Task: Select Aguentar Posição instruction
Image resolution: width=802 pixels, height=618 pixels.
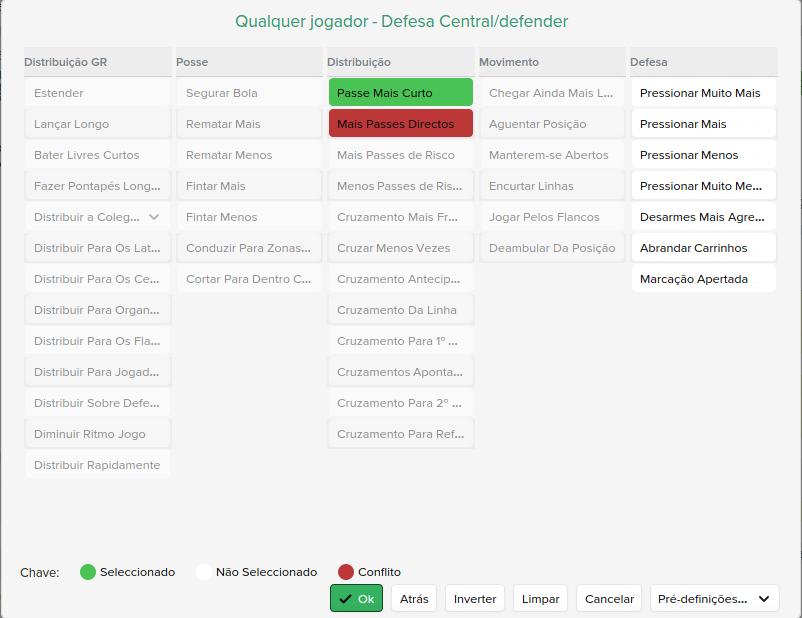Action: point(552,124)
